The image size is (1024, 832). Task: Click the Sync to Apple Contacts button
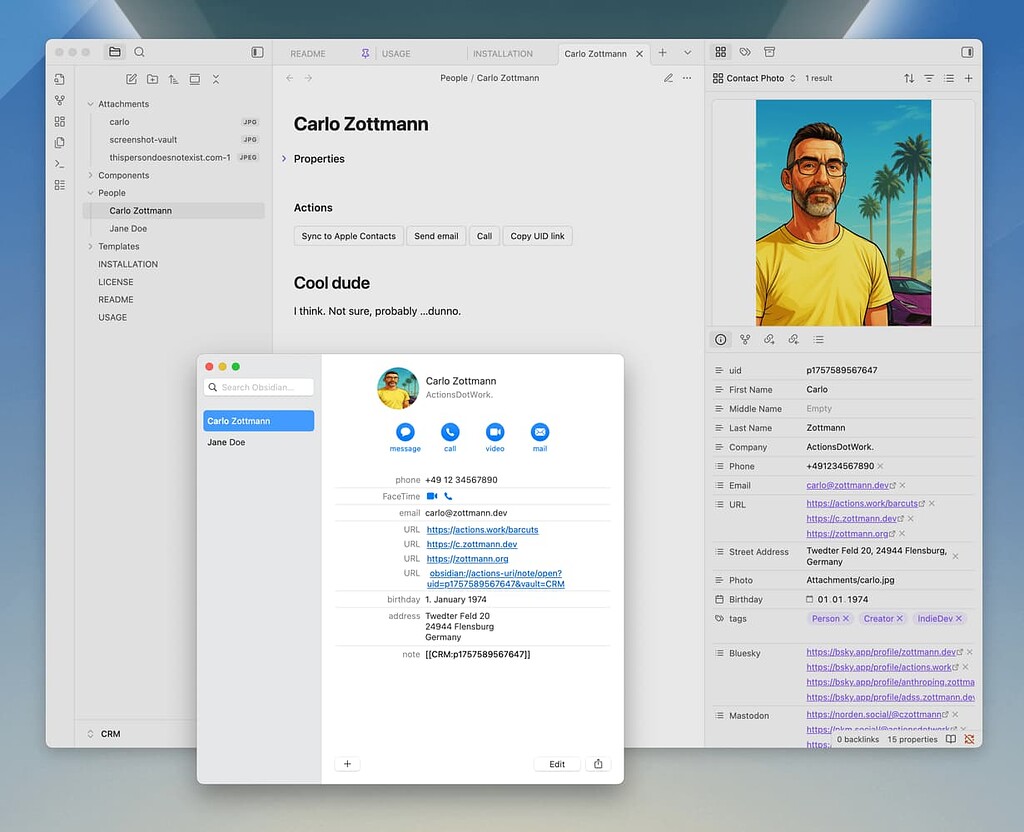pyautogui.click(x=348, y=236)
